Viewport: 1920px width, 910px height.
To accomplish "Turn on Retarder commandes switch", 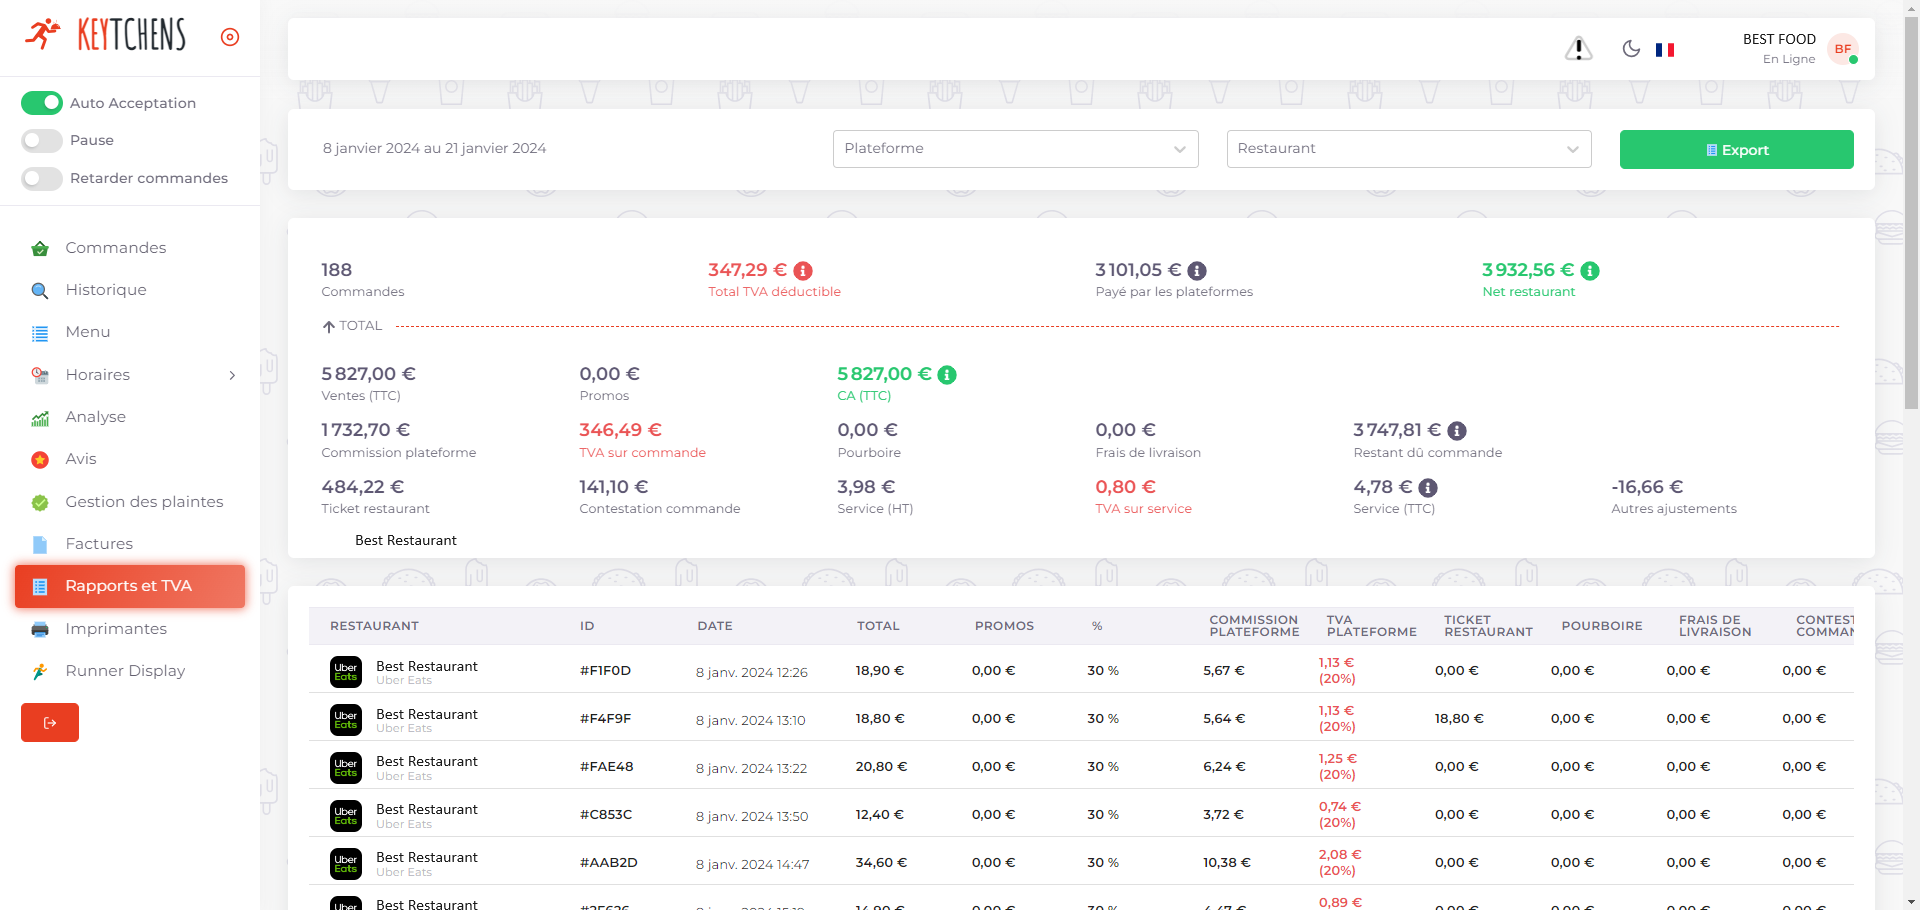I will tap(42, 179).
